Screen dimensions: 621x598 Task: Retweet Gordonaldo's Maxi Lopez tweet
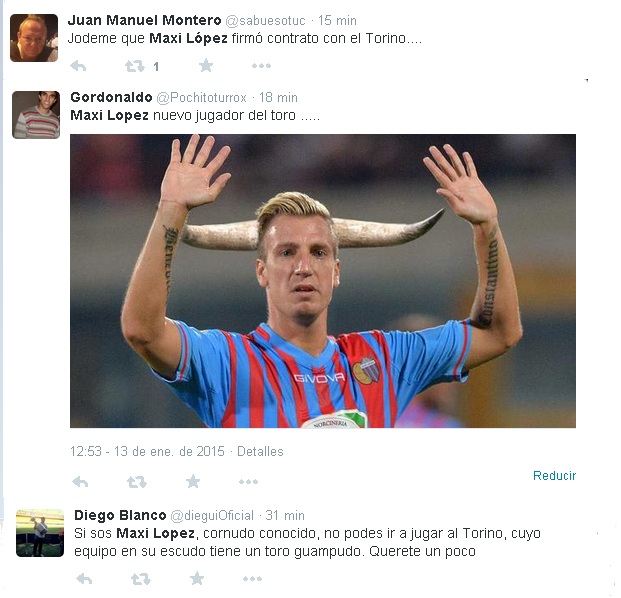pyautogui.click(x=137, y=482)
